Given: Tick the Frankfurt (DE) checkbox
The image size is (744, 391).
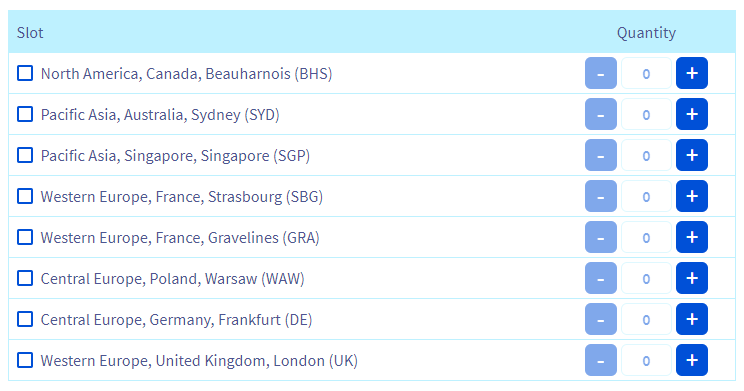Looking at the screenshot, I should pos(25,319).
